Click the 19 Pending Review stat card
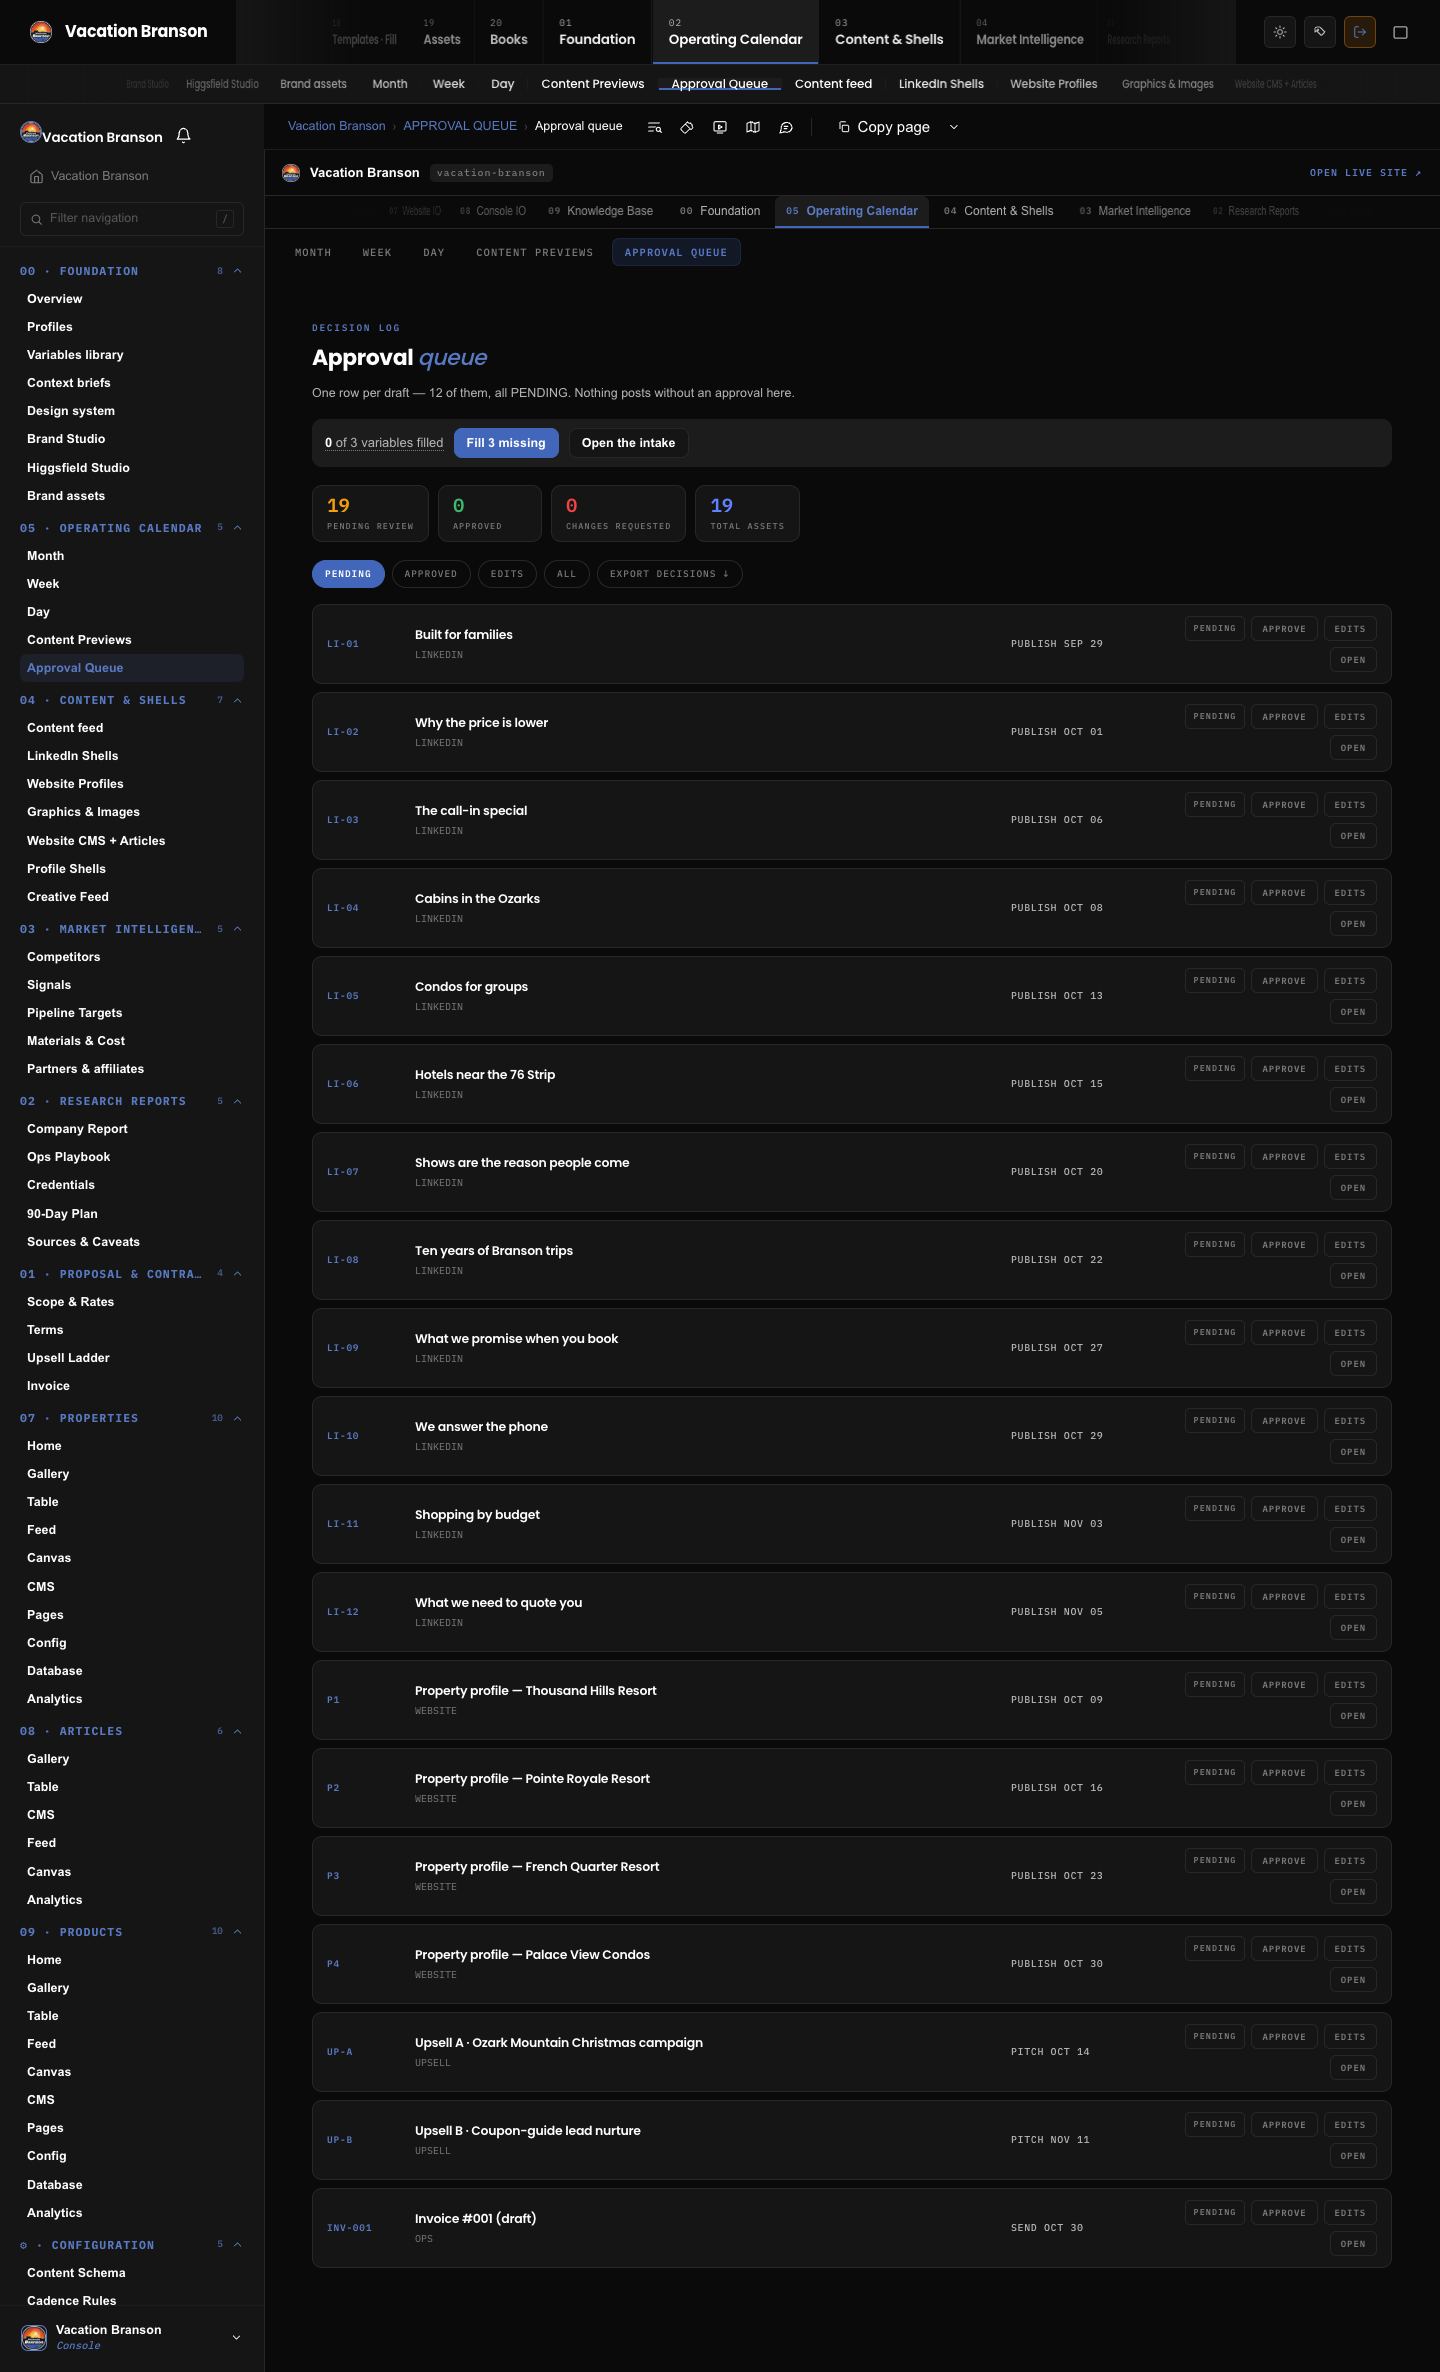Screen dimensions: 1440x2372 point(370,513)
